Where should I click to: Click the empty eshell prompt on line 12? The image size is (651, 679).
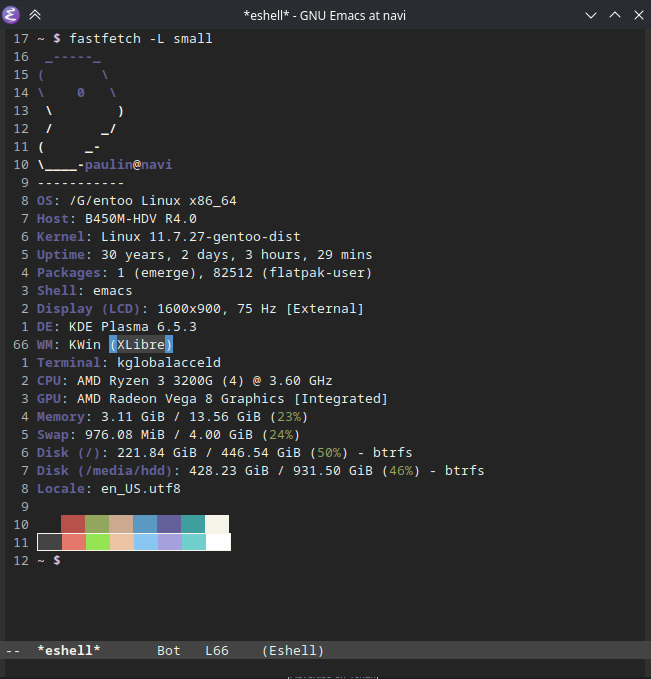tap(49, 560)
